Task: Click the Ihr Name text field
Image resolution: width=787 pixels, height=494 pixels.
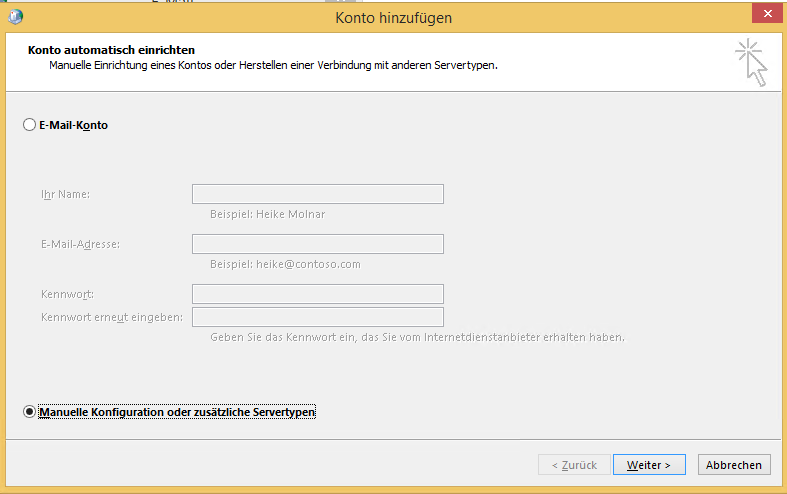Action: click(317, 194)
